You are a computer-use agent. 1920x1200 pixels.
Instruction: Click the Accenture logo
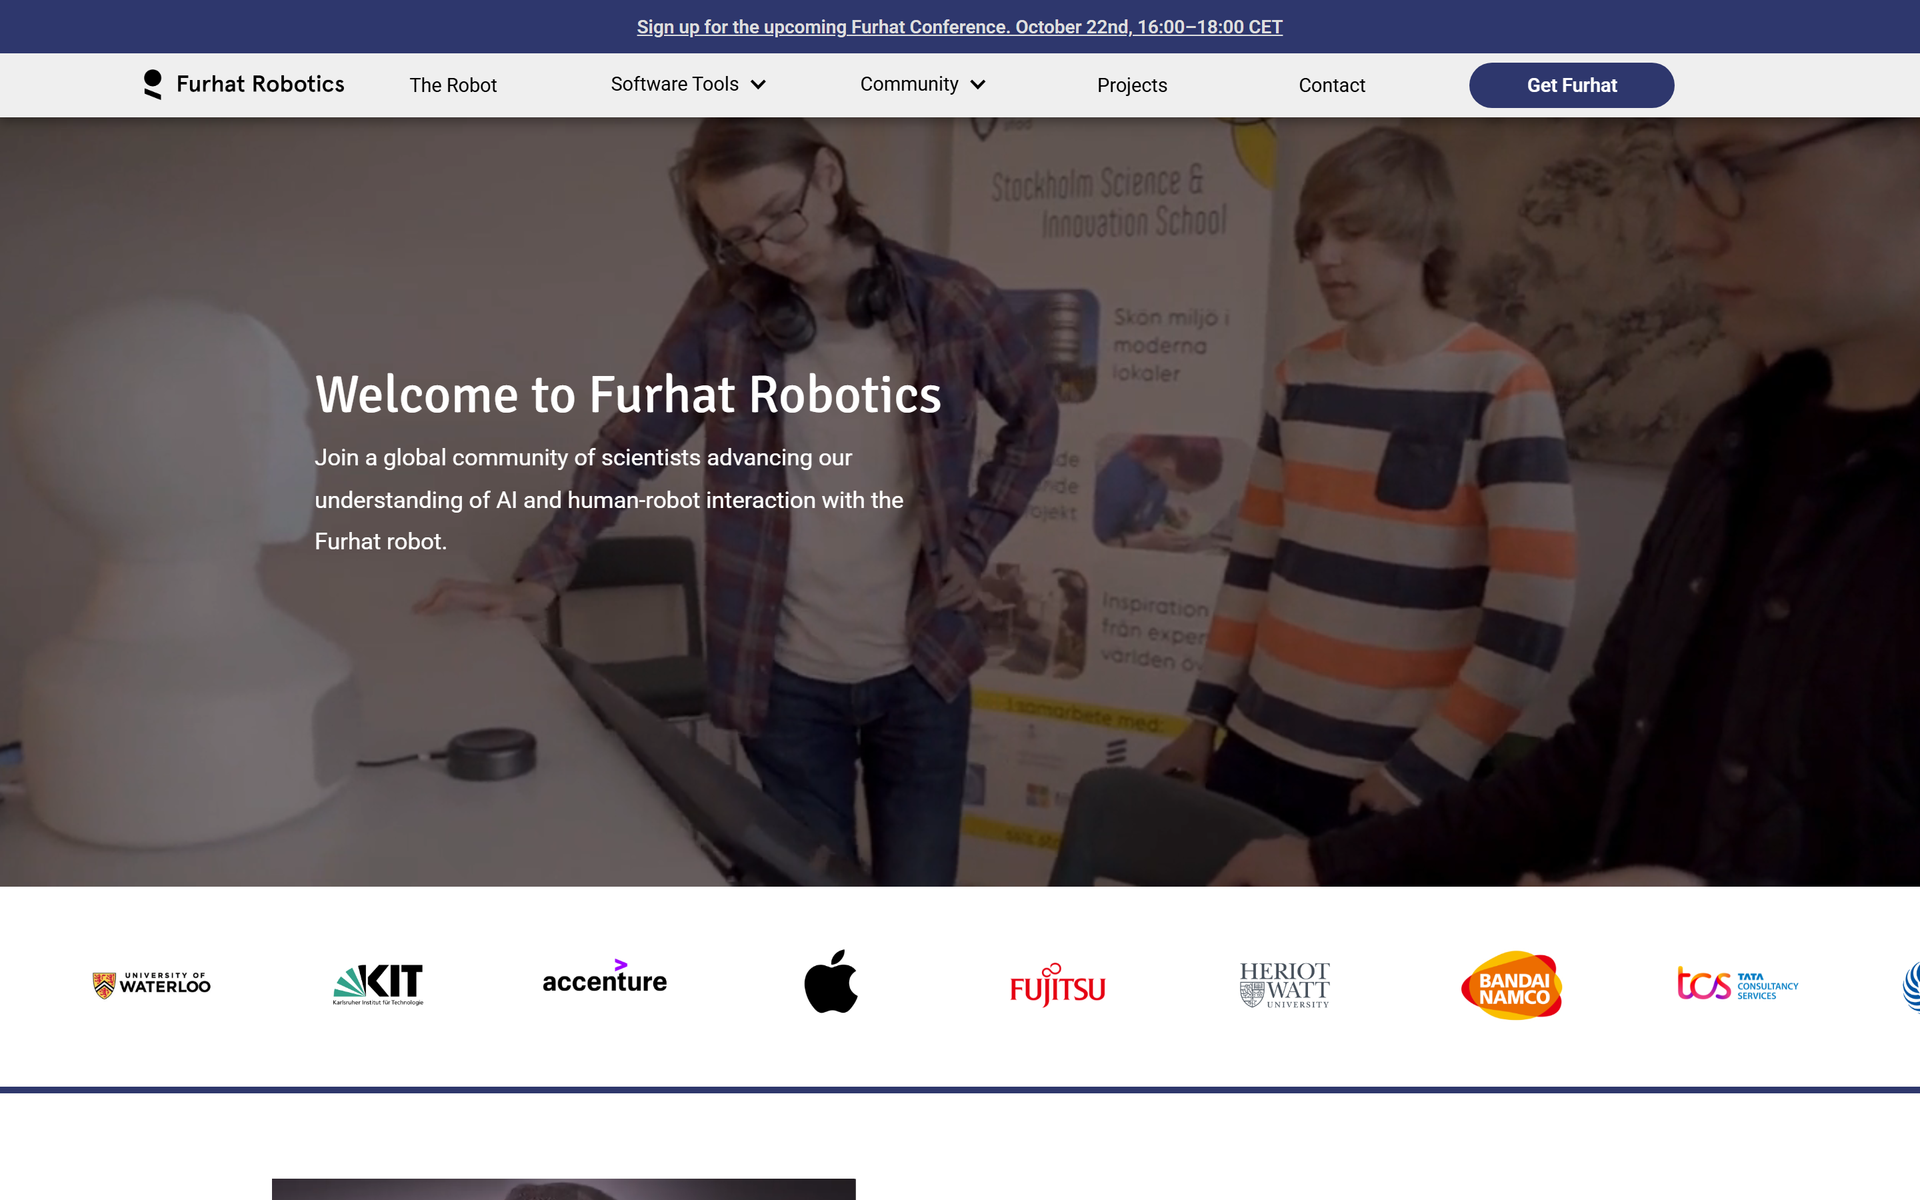pyautogui.click(x=604, y=976)
